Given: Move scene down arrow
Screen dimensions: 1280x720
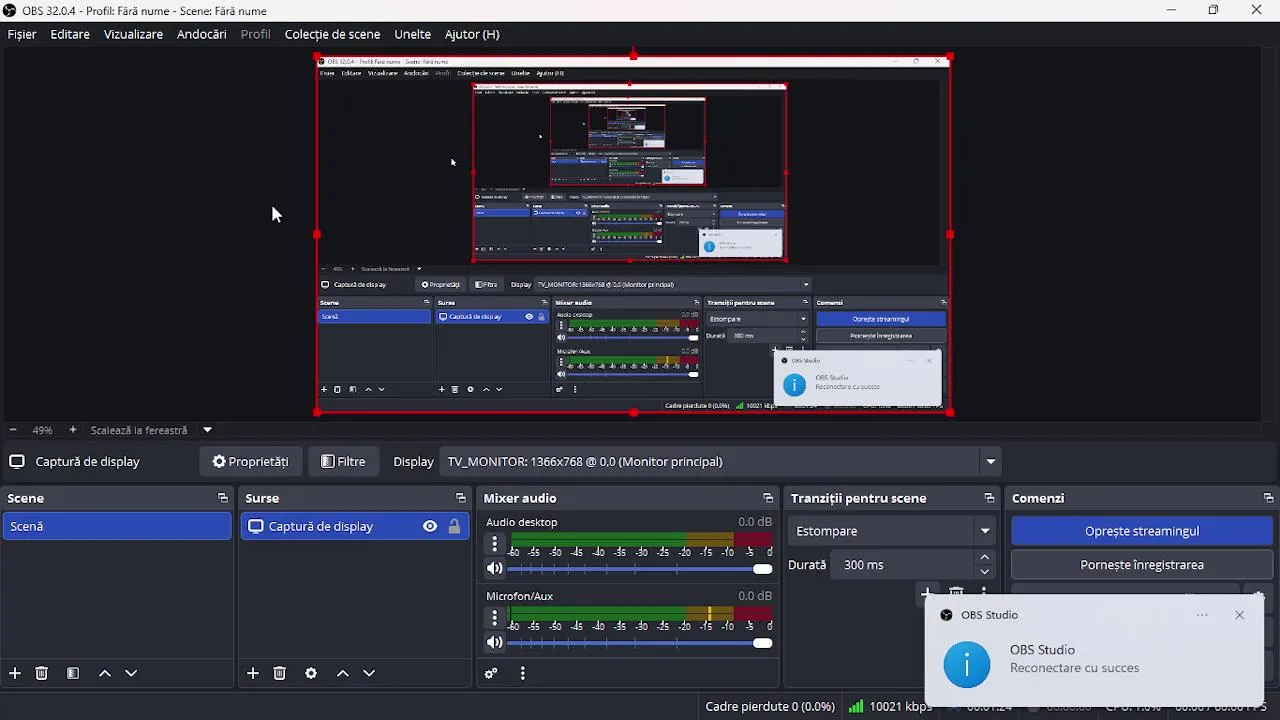Looking at the screenshot, I should point(131,673).
